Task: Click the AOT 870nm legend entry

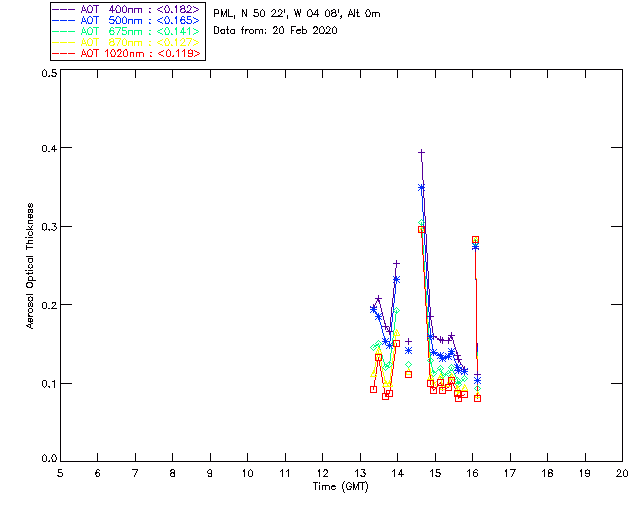Action: click(x=127, y=42)
